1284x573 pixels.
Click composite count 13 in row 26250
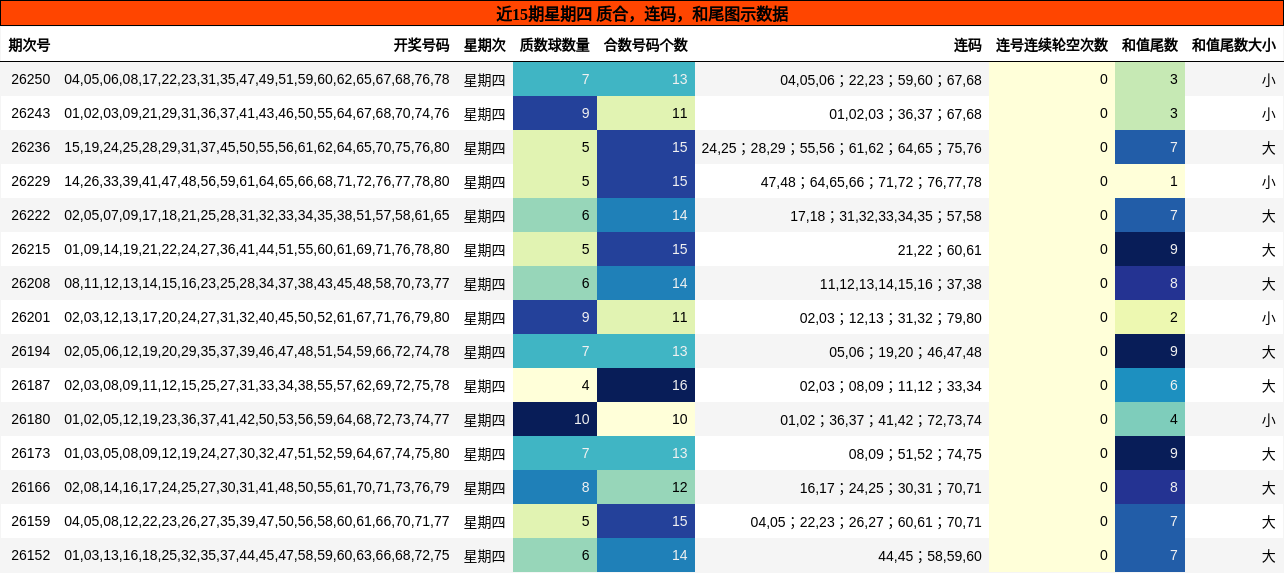point(646,79)
